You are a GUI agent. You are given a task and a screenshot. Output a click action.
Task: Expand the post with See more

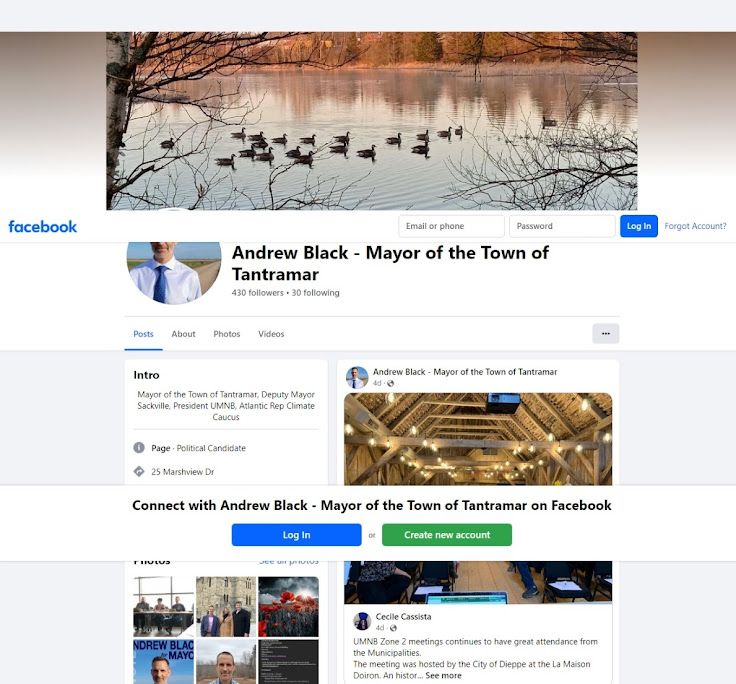pos(443,676)
